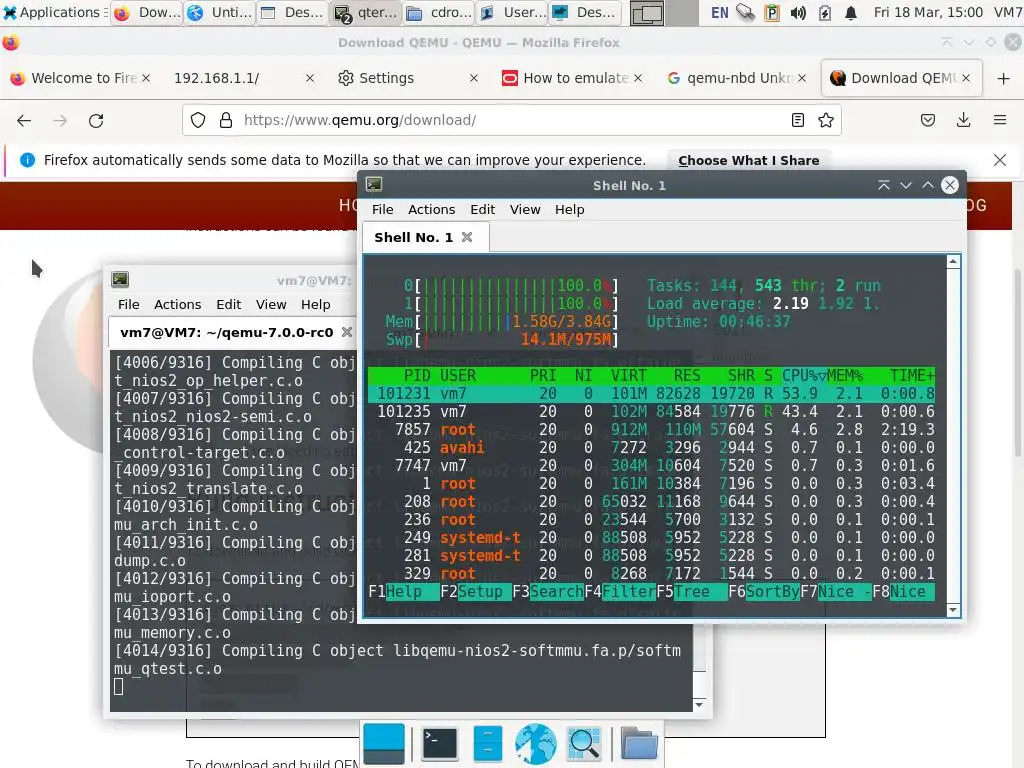Screen dimensions: 1024x768
Task: Open Actions menu in vm7@VM7 terminal
Action: point(177,304)
